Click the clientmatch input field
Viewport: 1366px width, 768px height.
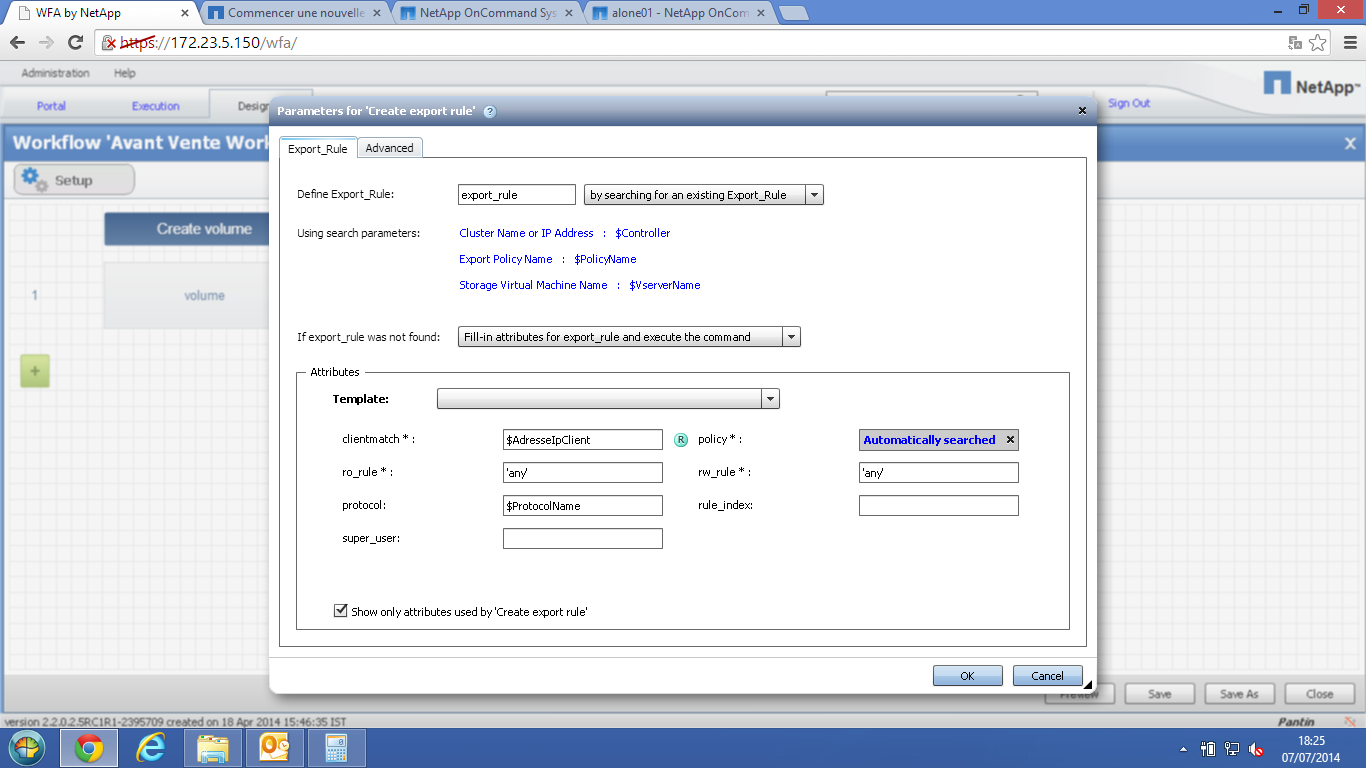[583, 440]
